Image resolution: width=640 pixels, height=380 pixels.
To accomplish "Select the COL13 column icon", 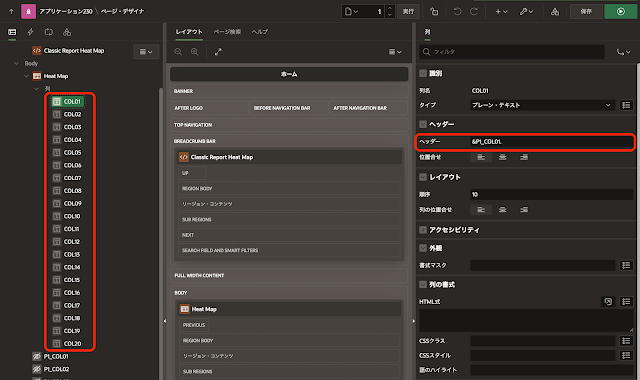I will point(57,254).
